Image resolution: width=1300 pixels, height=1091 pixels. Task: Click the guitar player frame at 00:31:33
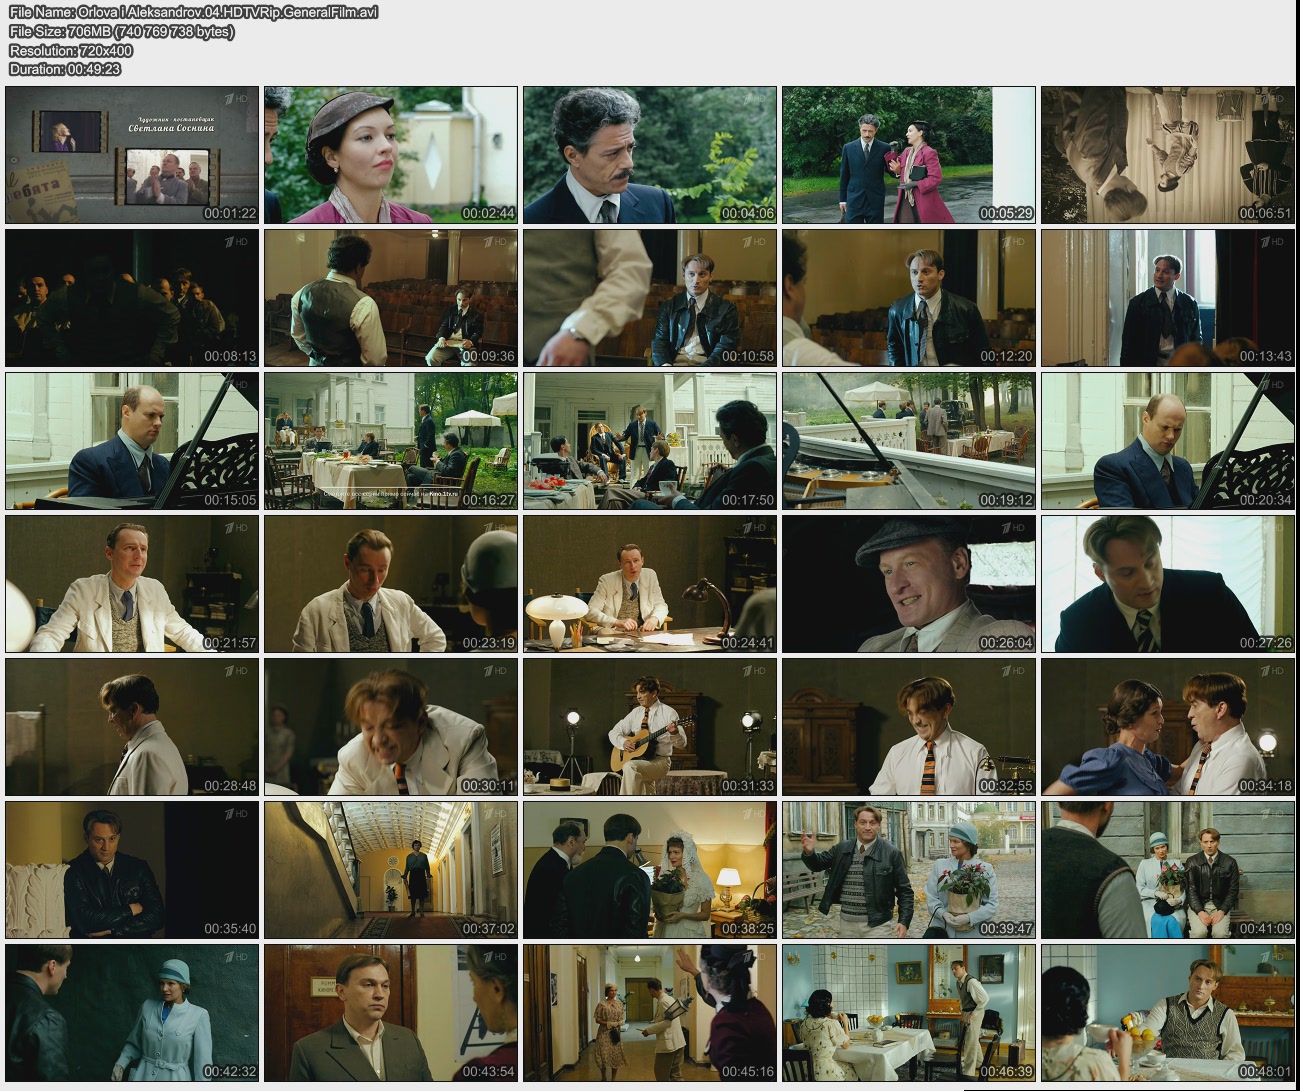(x=649, y=727)
